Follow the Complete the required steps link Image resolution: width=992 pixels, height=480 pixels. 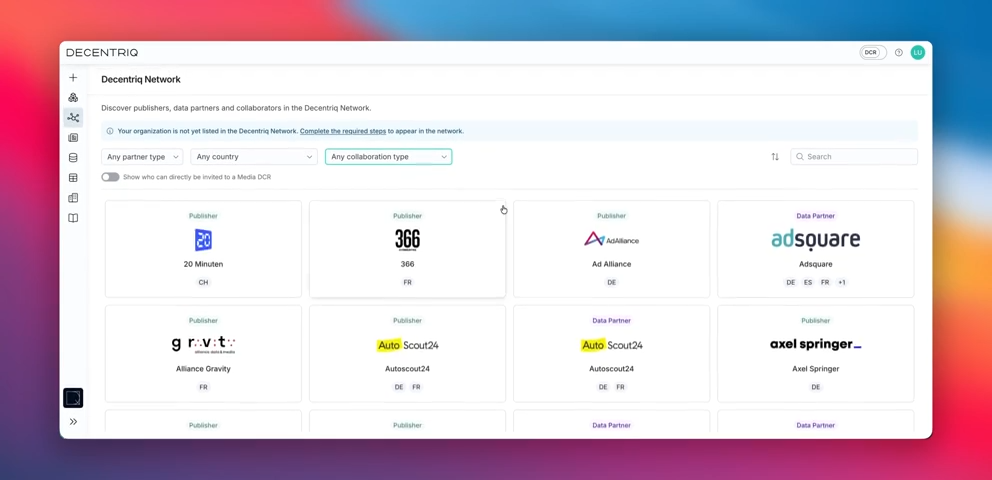pos(343,132)
